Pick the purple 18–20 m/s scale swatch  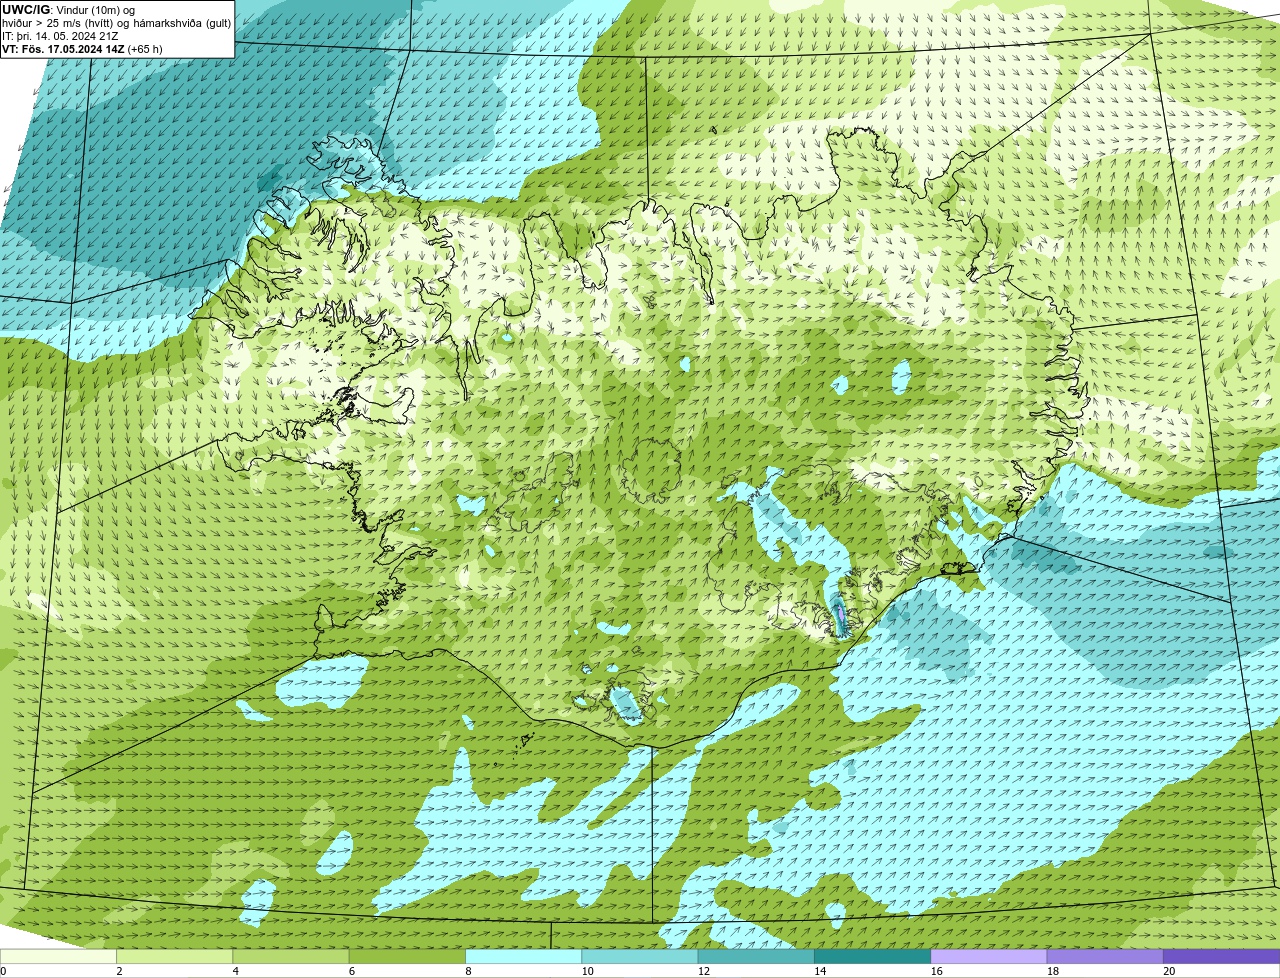click(x=1105, y=956)
